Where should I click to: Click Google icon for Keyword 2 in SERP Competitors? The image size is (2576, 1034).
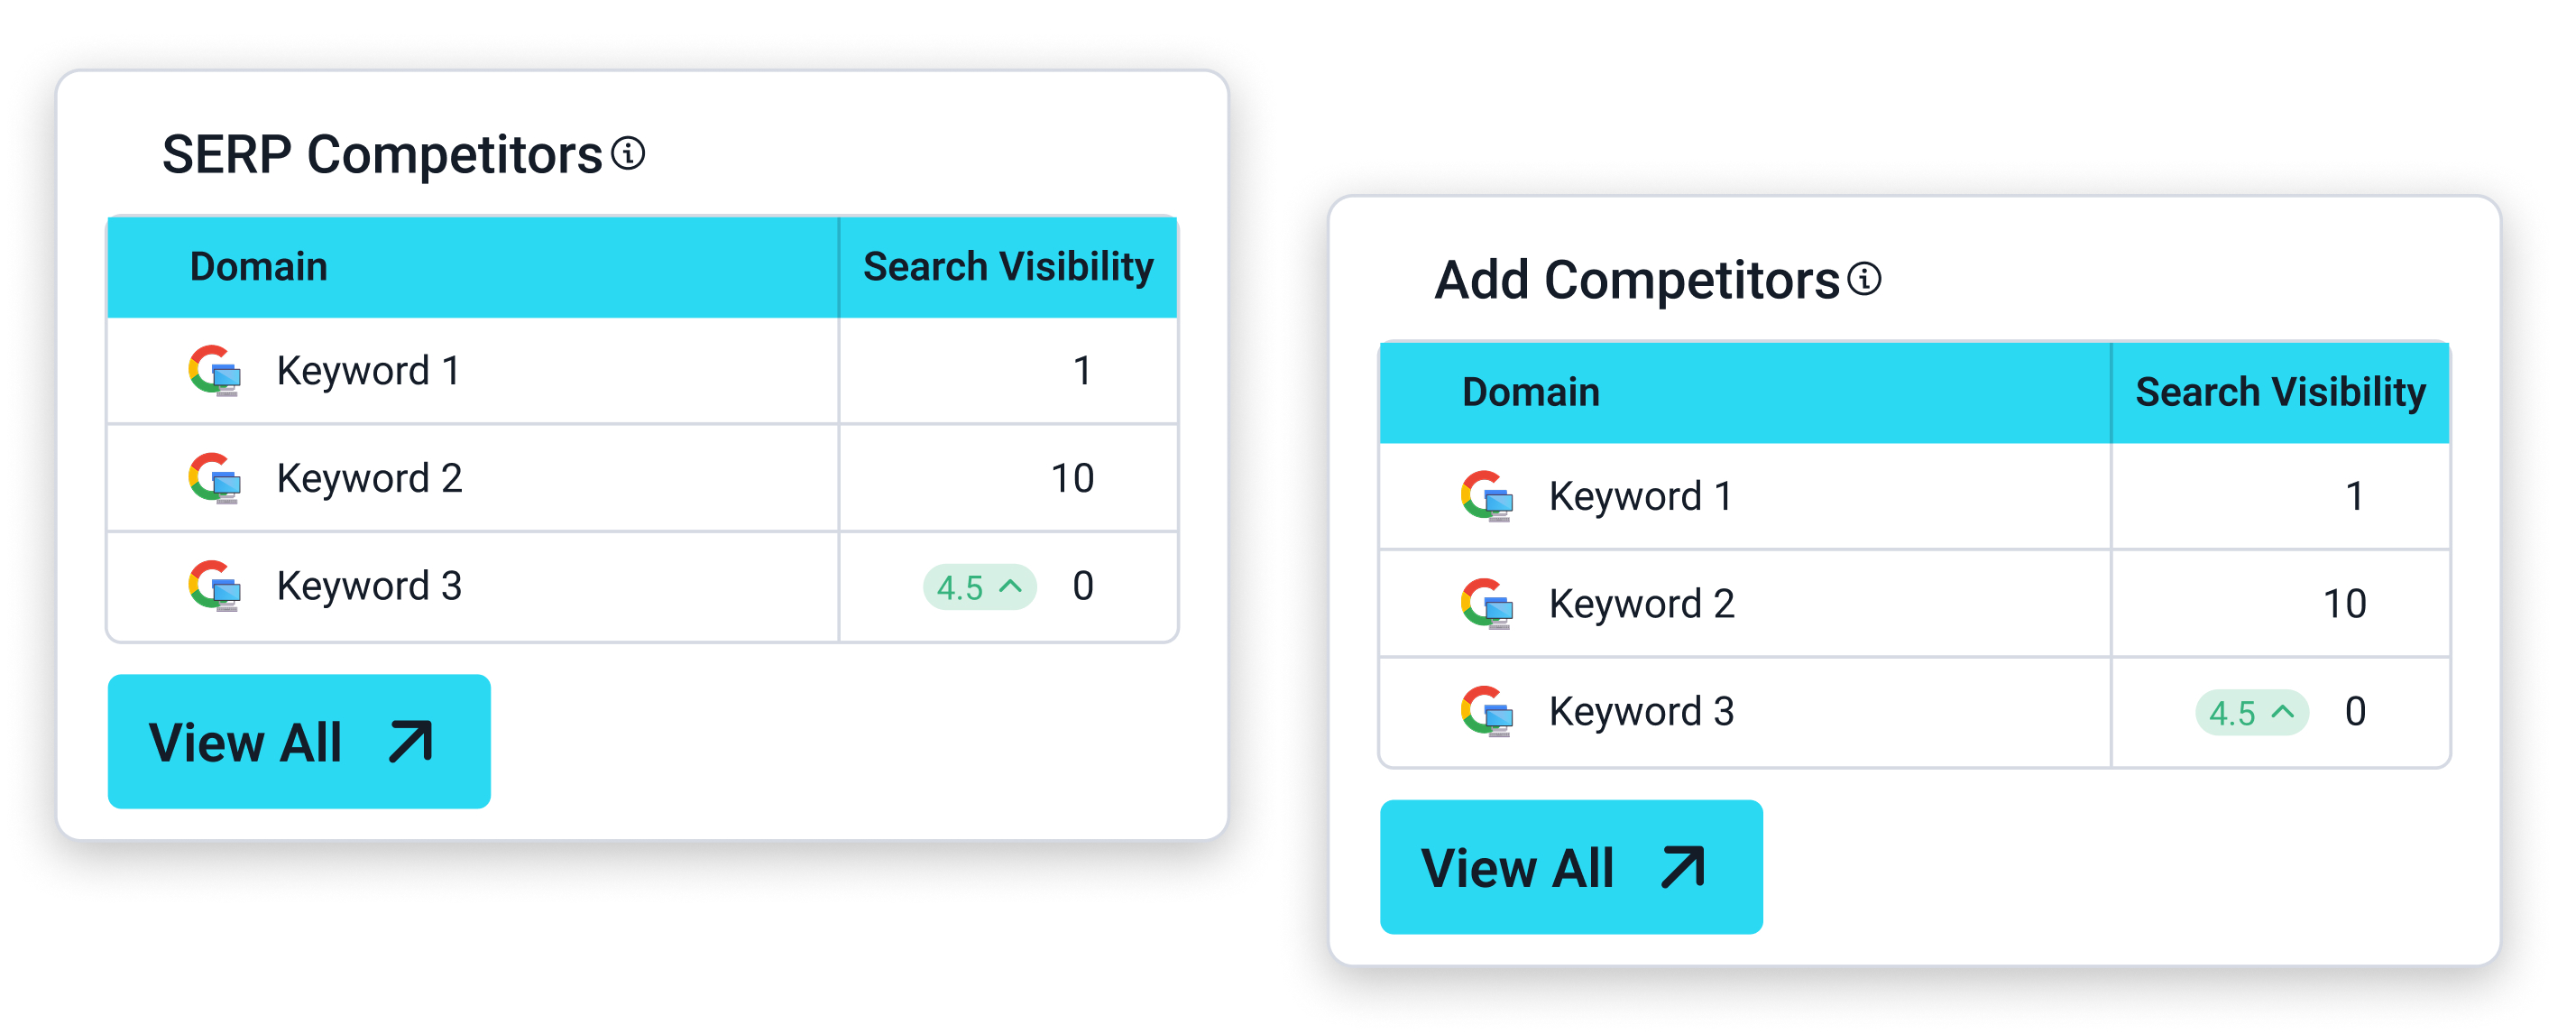[x=214, y=478]
